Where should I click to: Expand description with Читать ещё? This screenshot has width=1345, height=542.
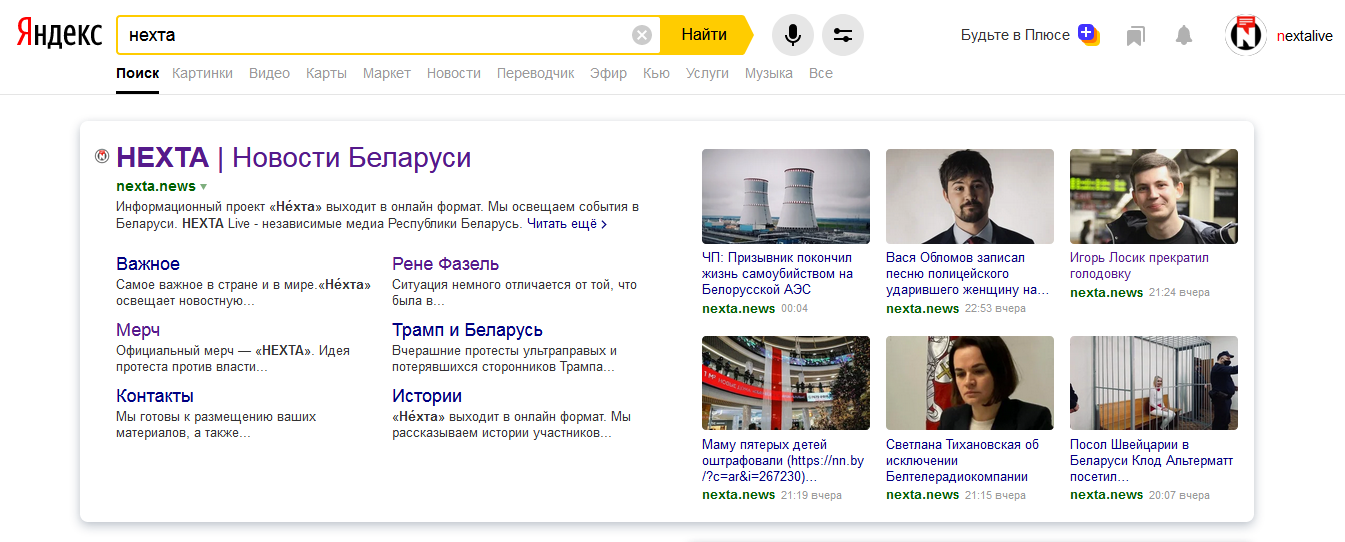566,224
